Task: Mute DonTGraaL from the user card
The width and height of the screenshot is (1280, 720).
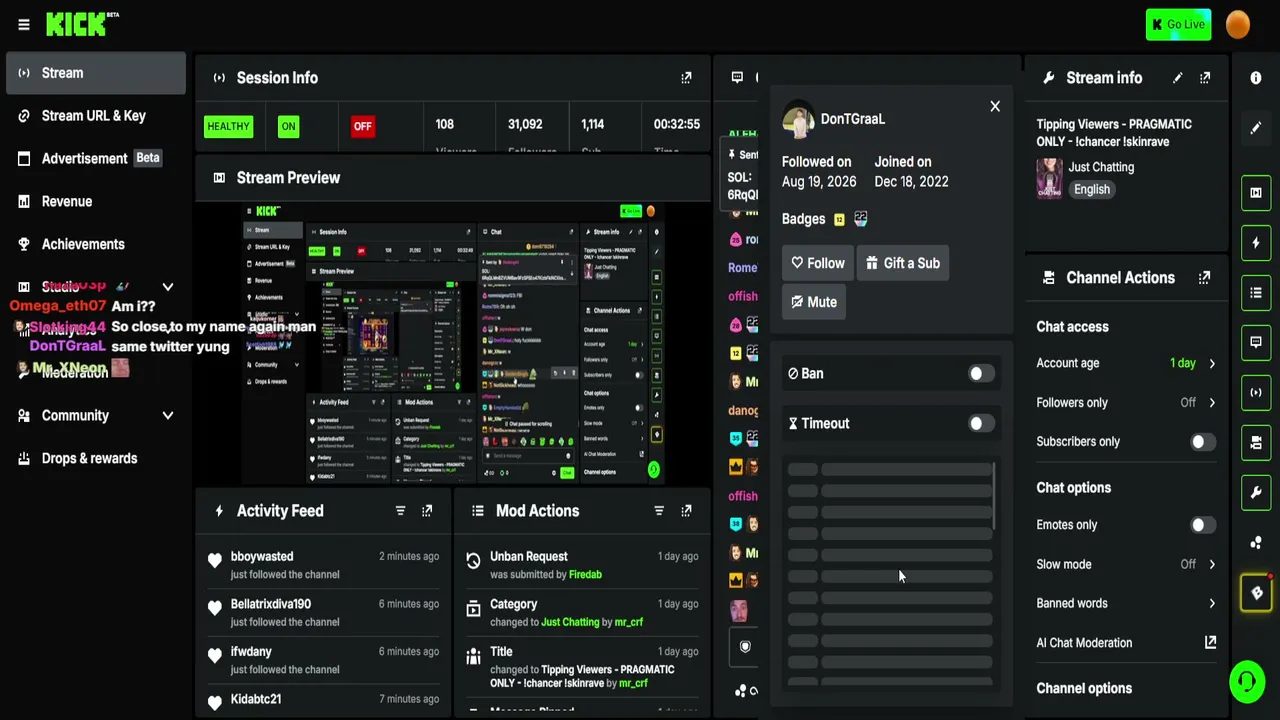Action: [814, 302]
